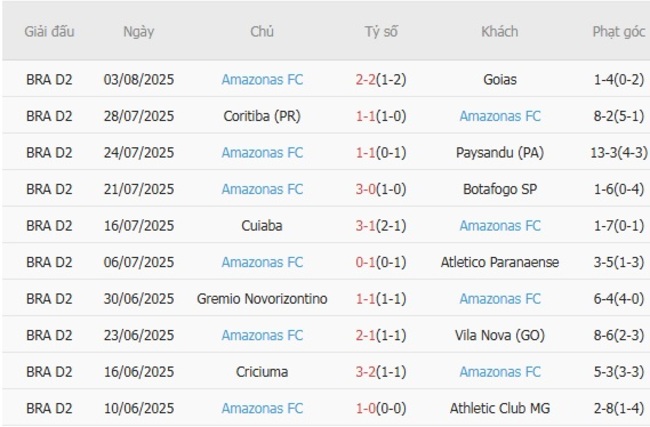The height and width of the screenshot is (427, 650).
Task: Open the Coritiba (PR) team link
Action: pos(263,116)
